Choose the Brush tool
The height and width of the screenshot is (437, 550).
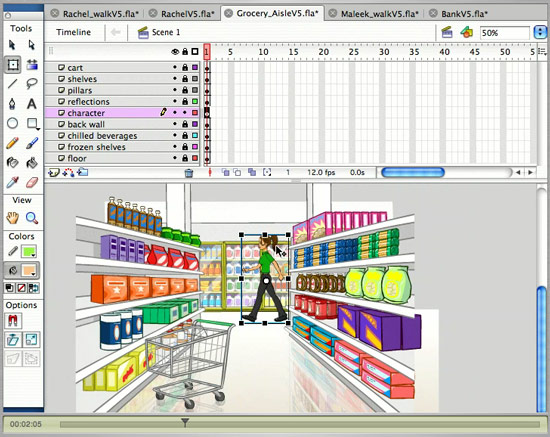[x=32, y=143]
